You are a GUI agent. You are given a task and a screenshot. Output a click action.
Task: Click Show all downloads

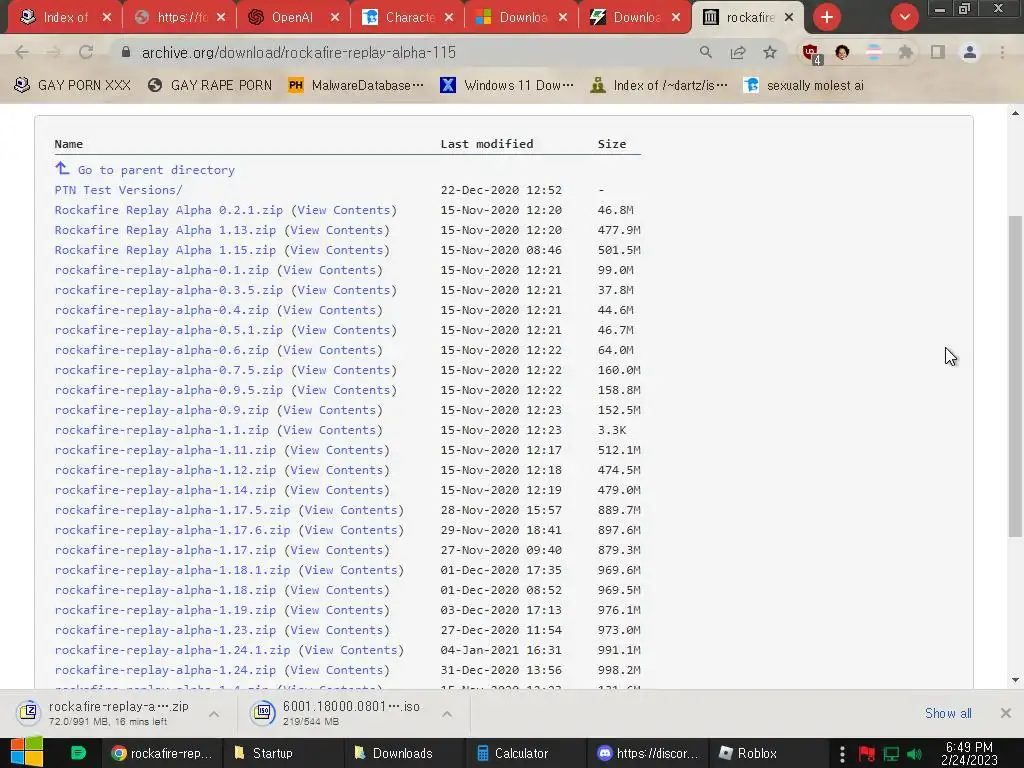pyautogui.click(x=948, y=713)
